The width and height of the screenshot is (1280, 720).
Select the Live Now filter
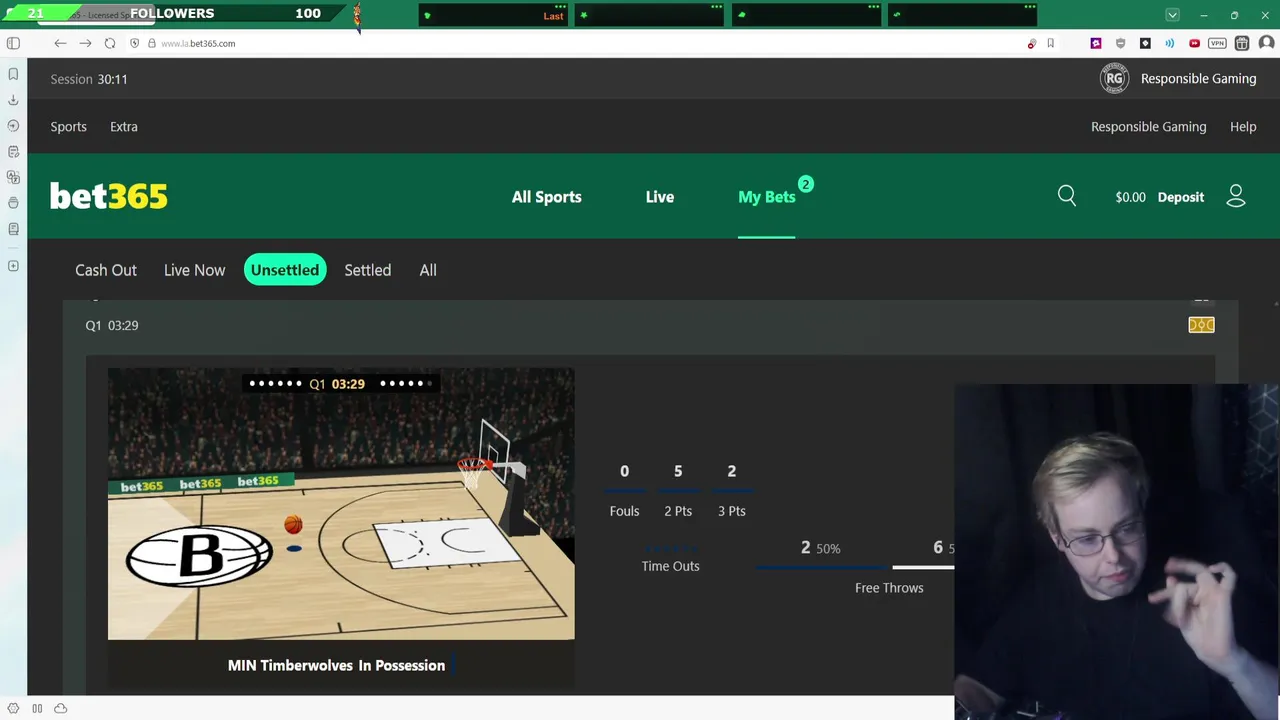point(194,270)
